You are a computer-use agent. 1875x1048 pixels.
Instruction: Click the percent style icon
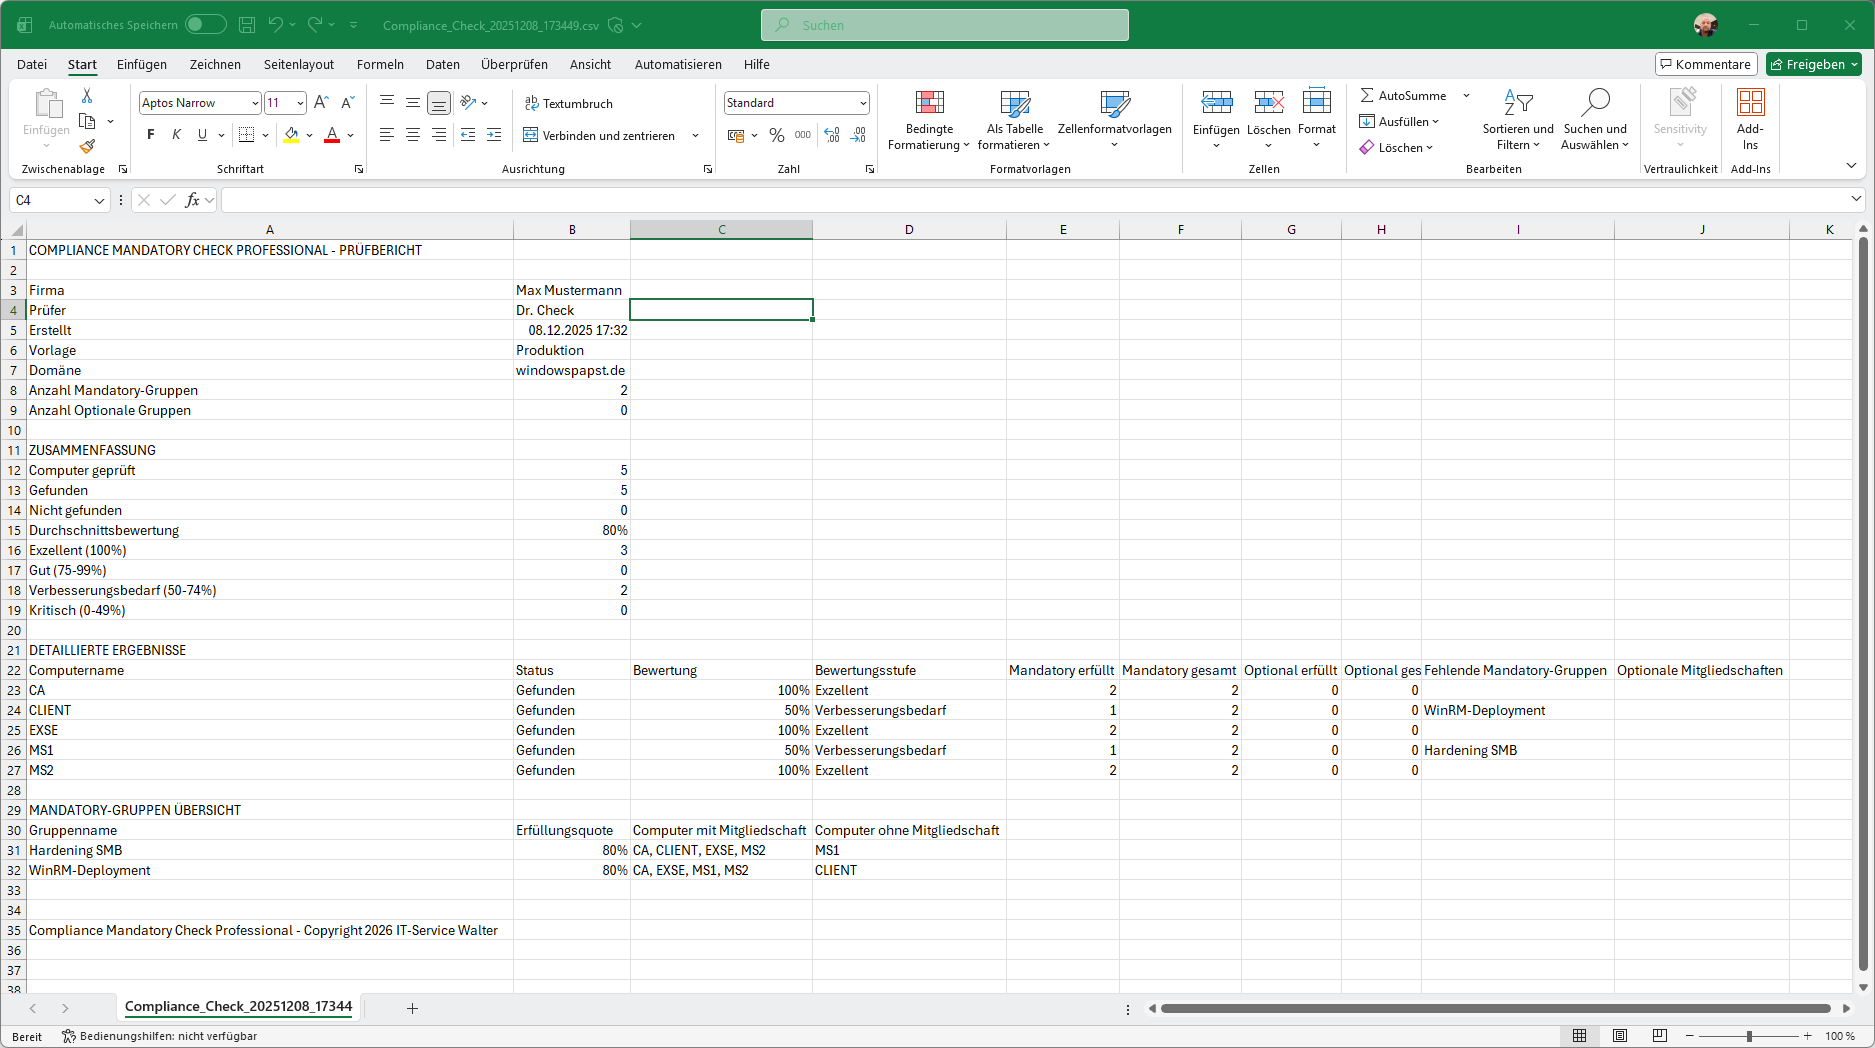[776, 135]
